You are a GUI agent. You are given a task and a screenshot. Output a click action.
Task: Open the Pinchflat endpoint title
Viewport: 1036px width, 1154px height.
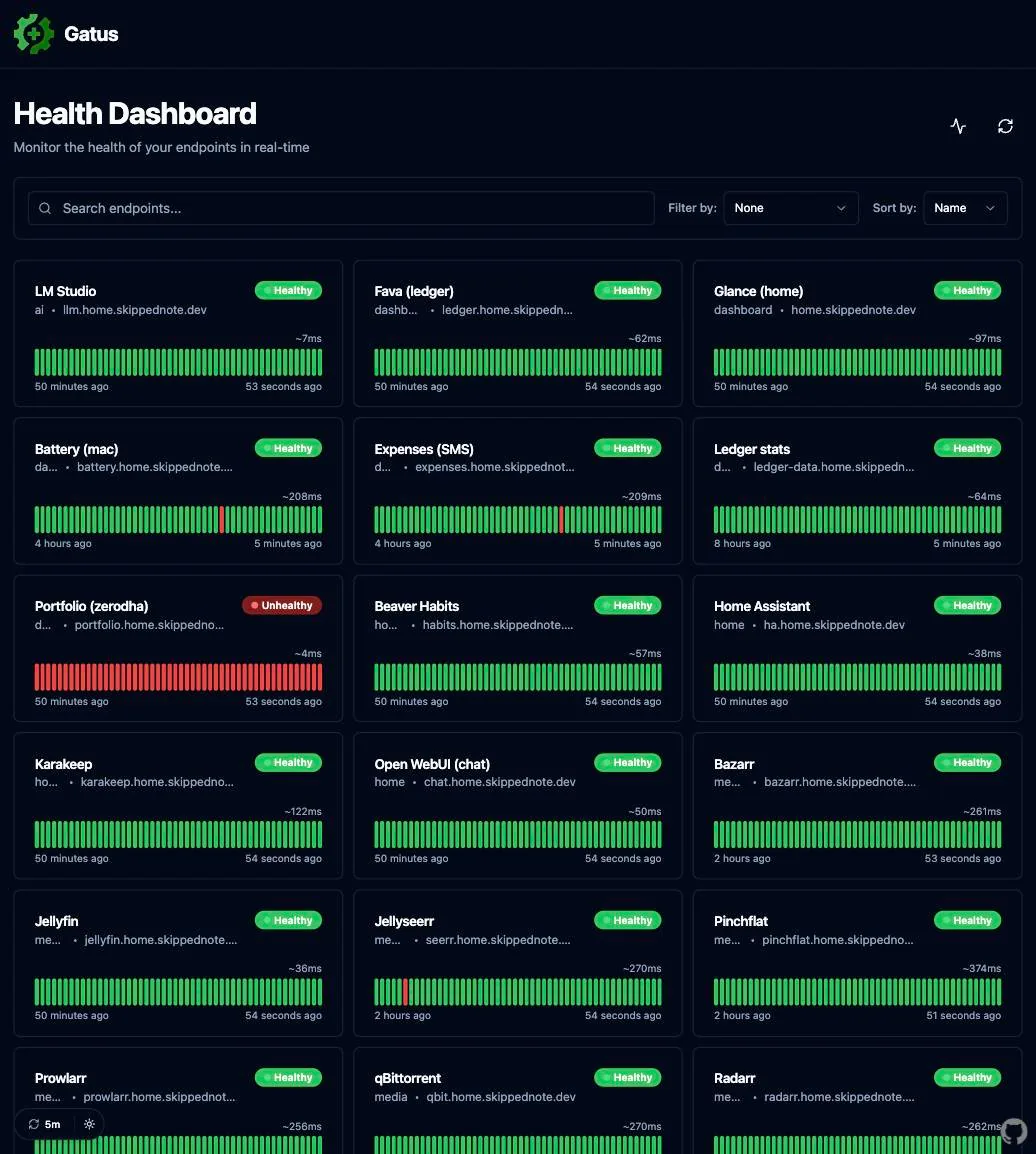coord(740,921)
